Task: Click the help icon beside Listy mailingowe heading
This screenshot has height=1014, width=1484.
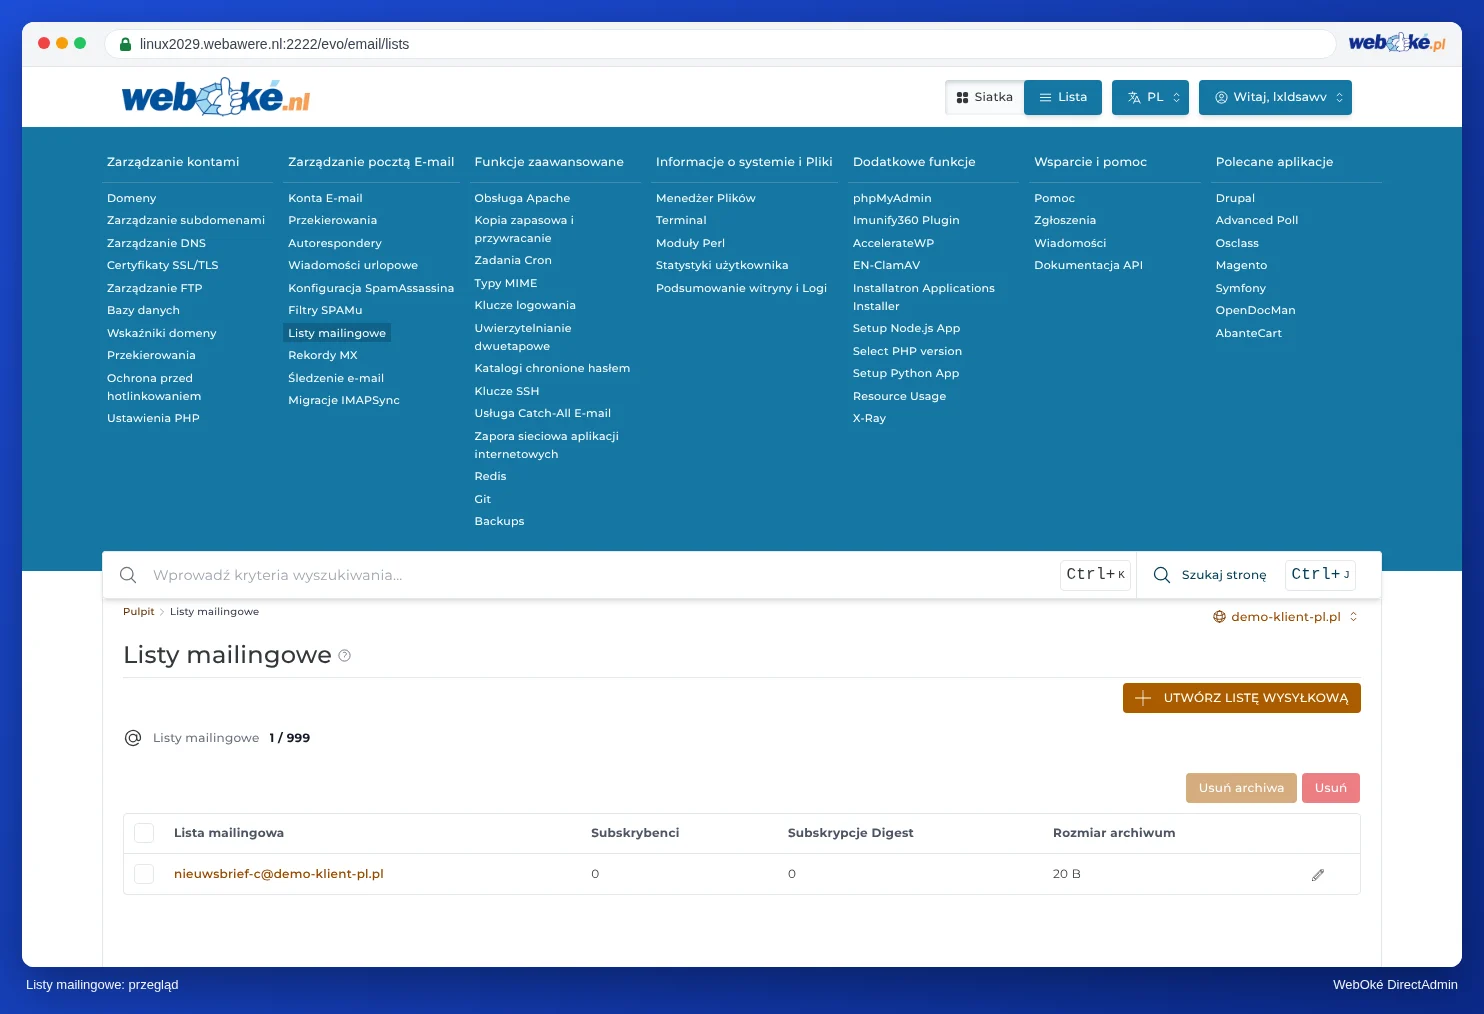Action: click(x=345, y=656)
